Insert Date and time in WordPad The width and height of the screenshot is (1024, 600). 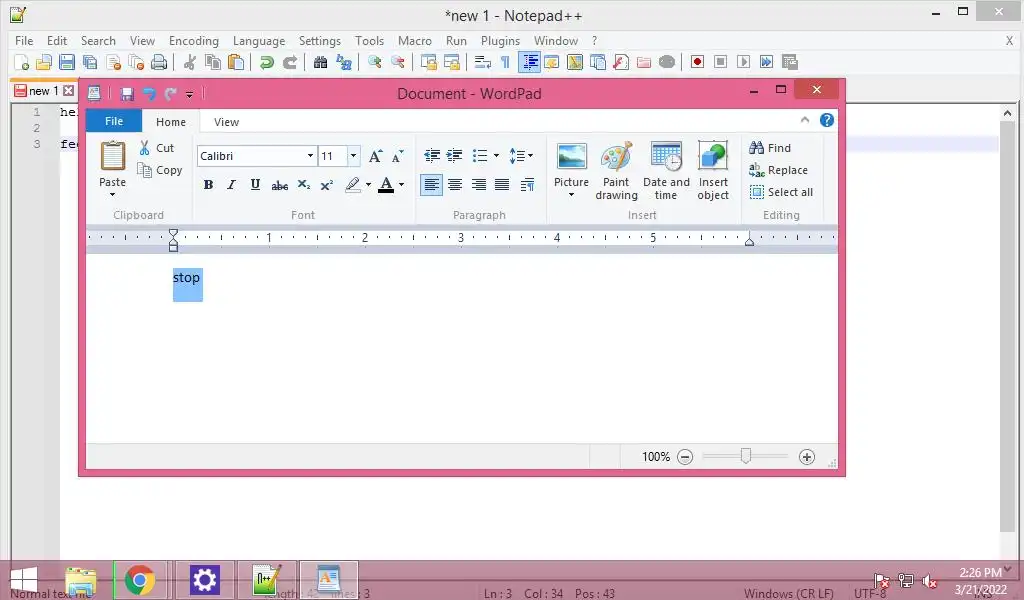point(666,170)
